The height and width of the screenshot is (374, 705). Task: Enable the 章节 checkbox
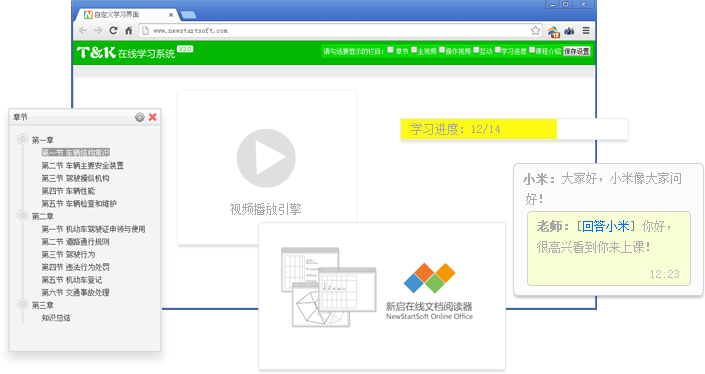click(x=390, y=50)
